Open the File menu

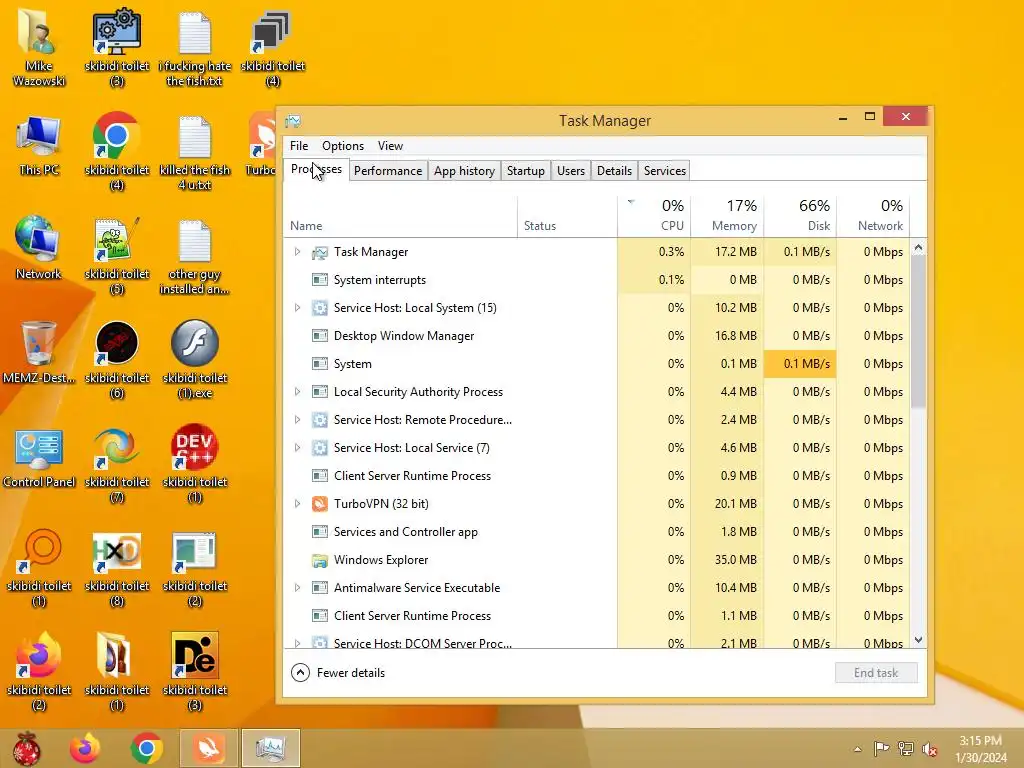299,146
